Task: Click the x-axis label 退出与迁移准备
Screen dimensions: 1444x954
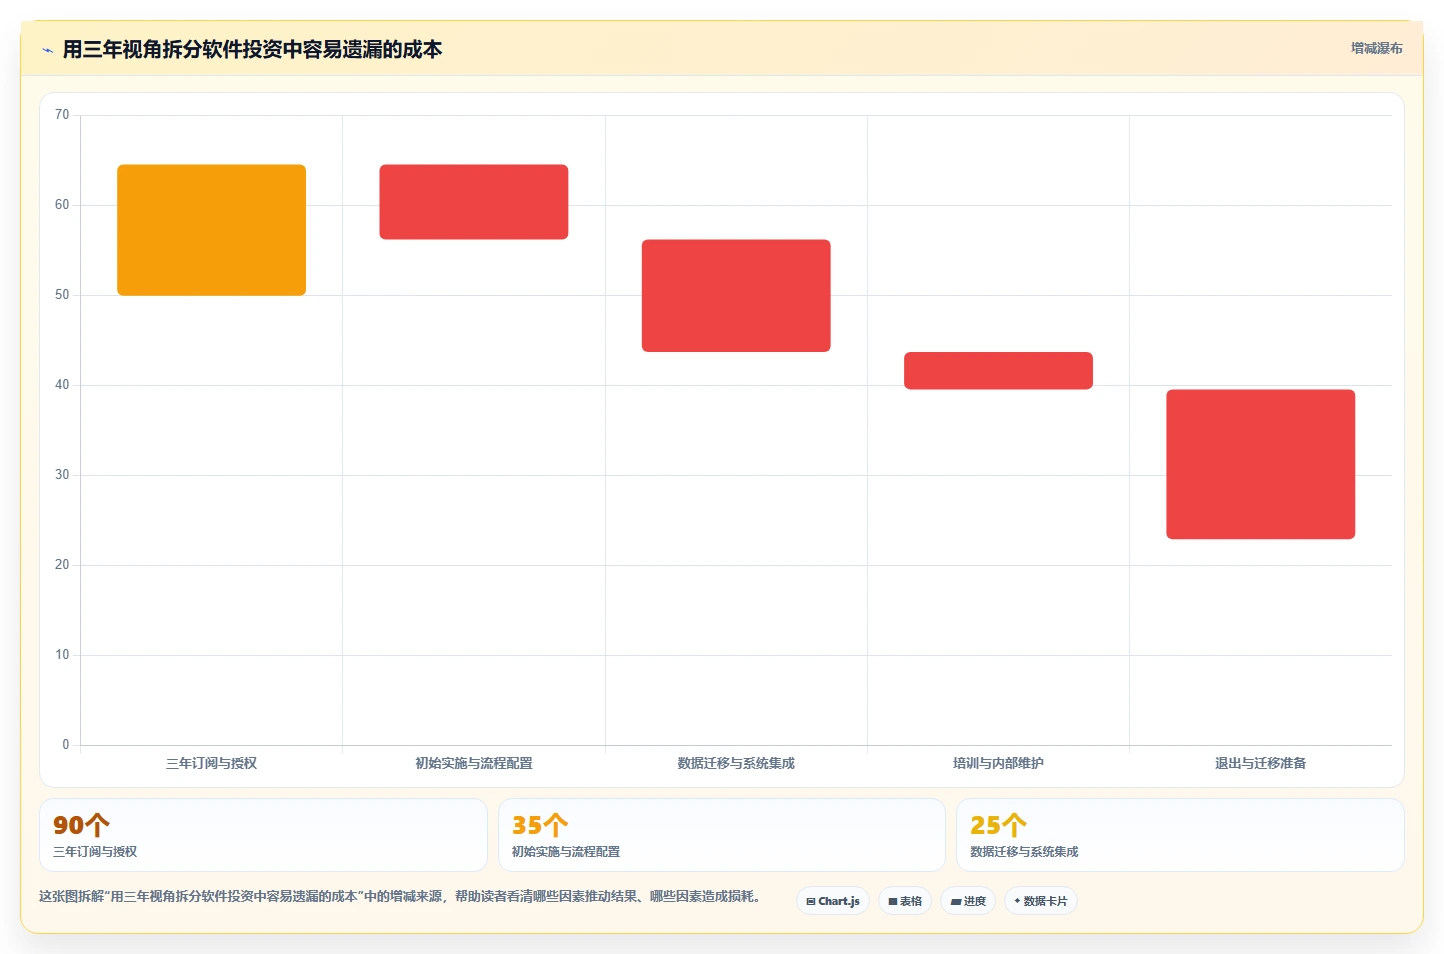Action: click(x=1260, y=763)
